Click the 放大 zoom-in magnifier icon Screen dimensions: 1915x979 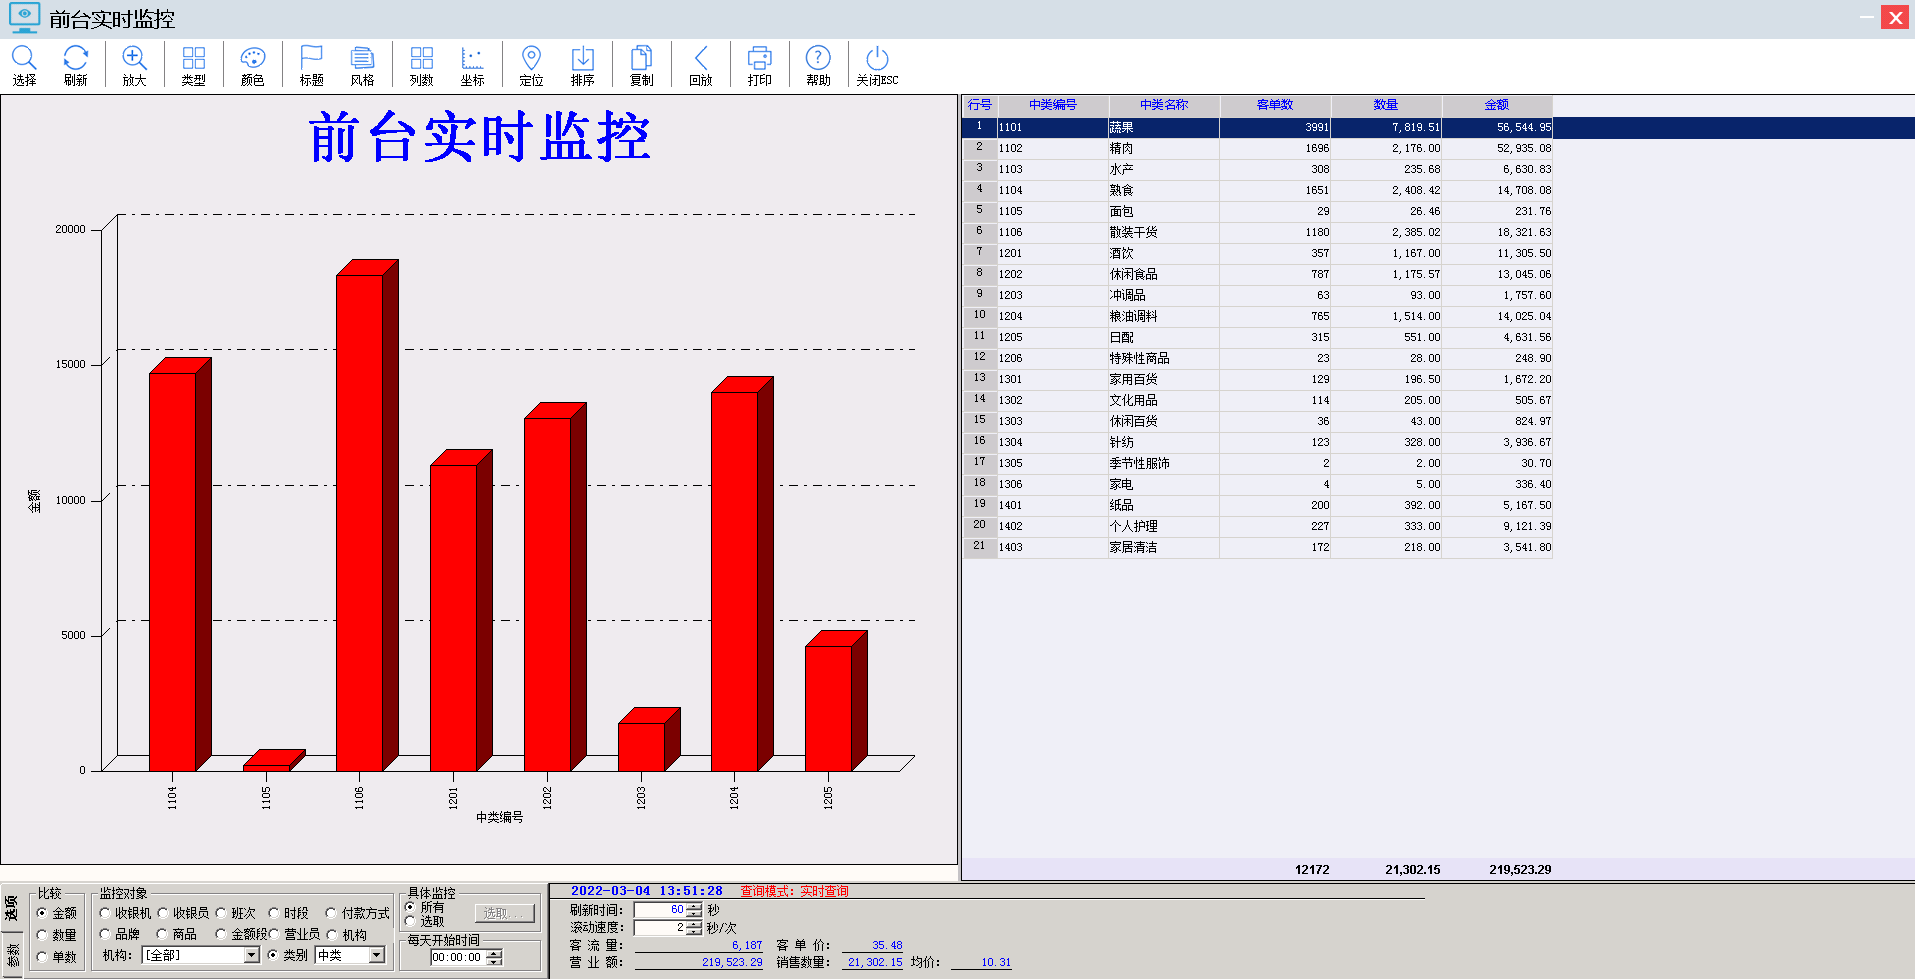[134, 59]
